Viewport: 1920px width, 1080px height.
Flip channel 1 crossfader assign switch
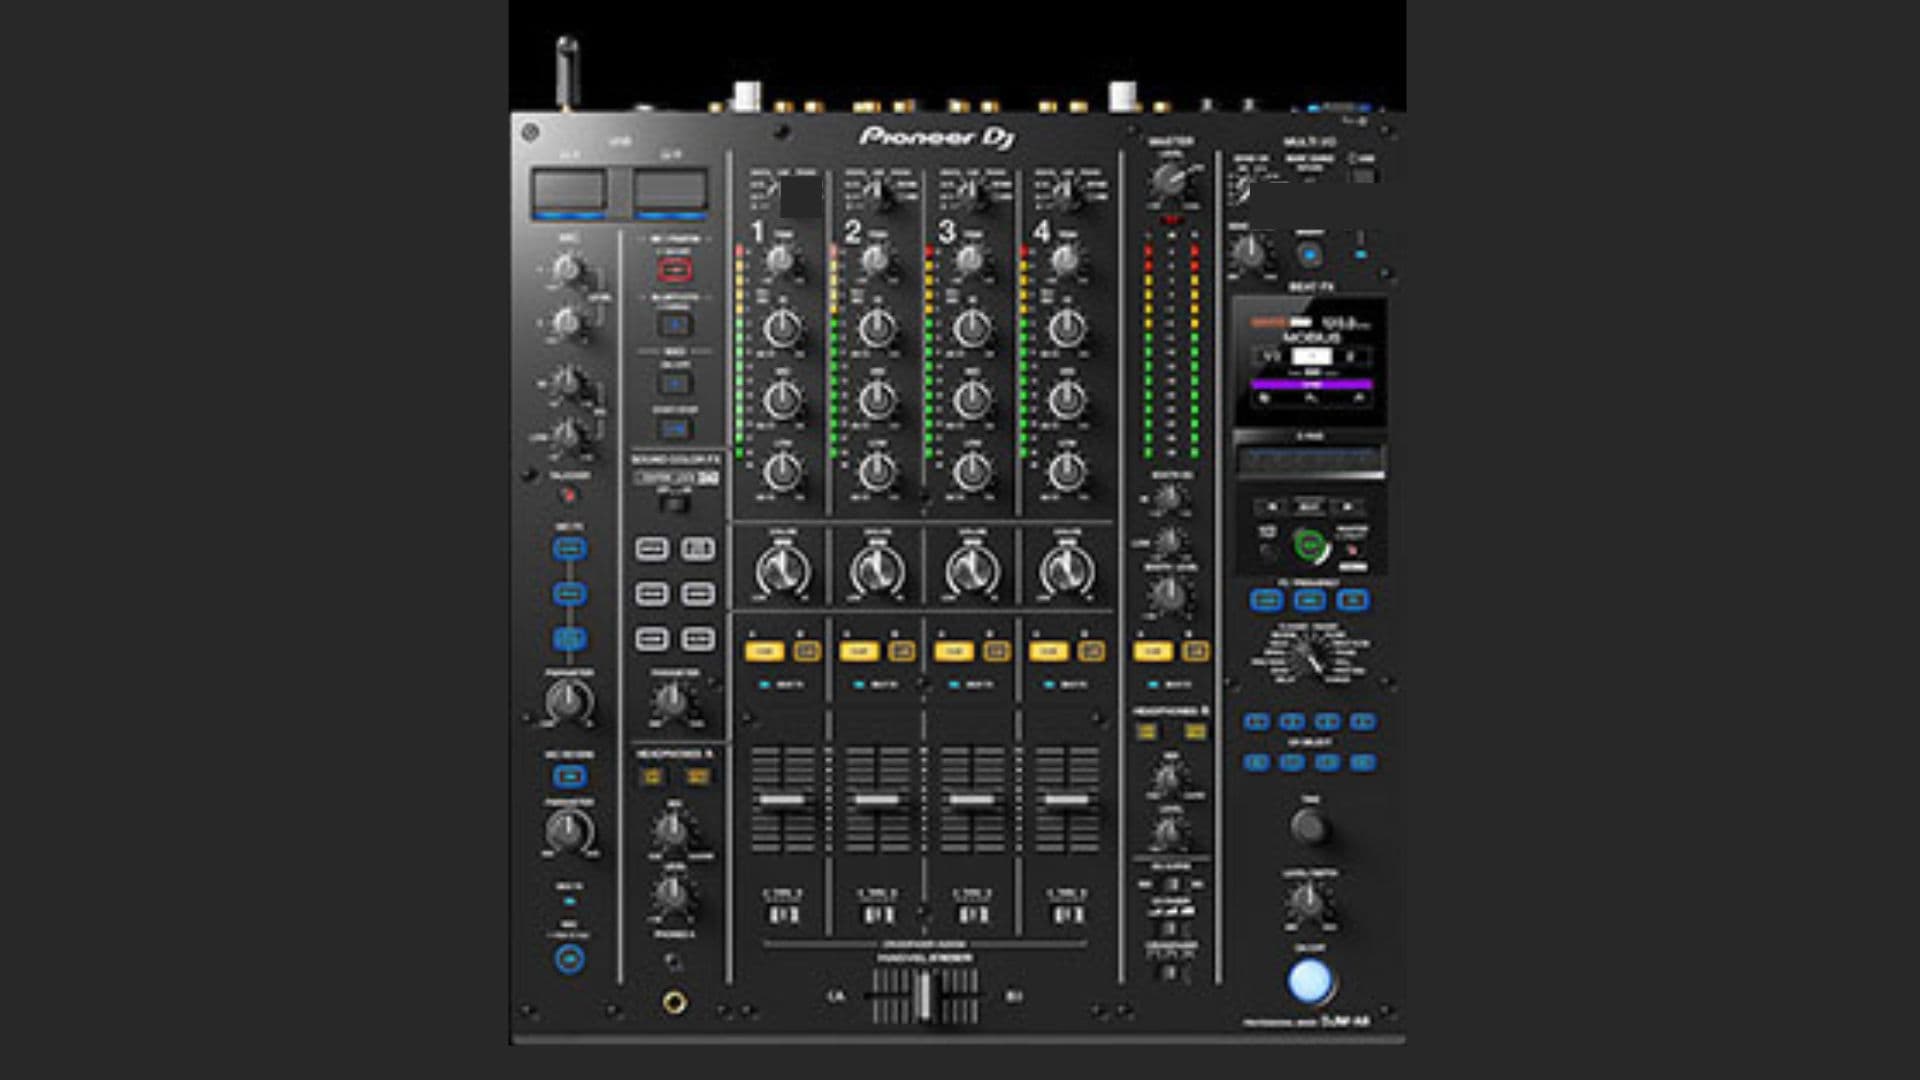[782, 914]
